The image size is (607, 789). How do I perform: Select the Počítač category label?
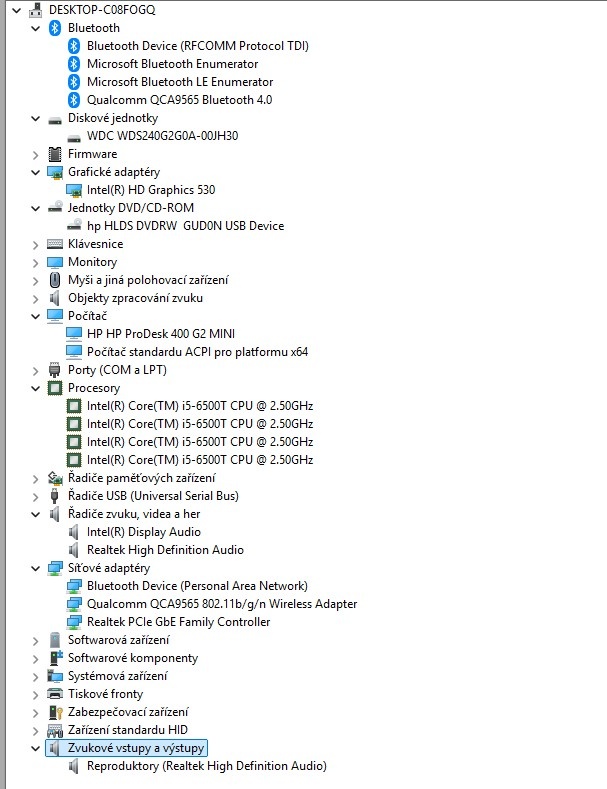coord(88,316)
